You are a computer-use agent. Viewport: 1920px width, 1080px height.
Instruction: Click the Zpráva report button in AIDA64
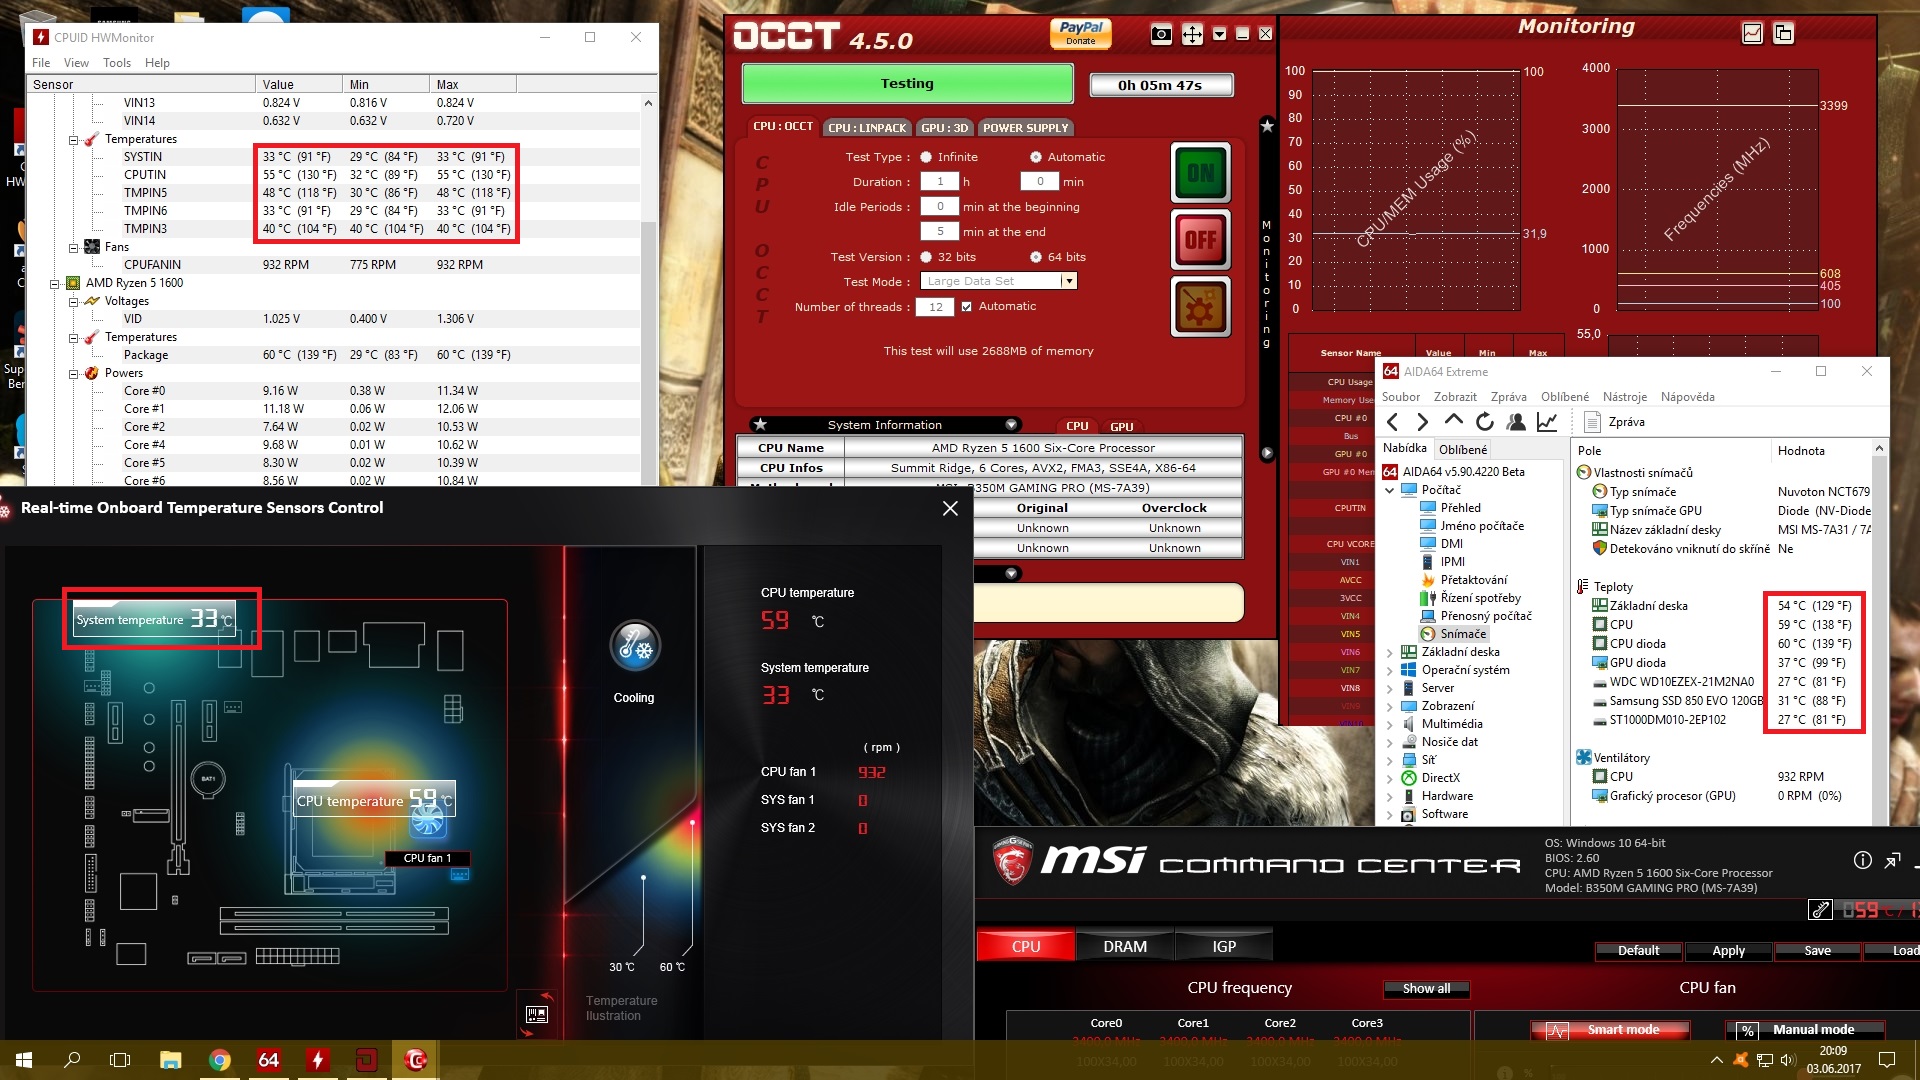[x=1614, y=422]
